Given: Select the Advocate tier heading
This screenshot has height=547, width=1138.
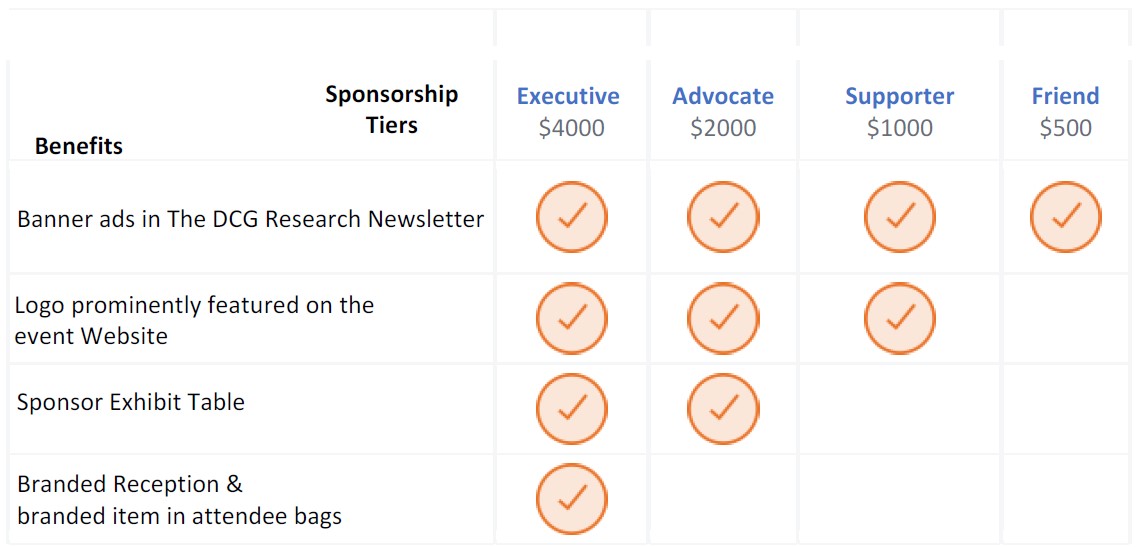Looking at the screenshot, I should (x=723, y=96).
